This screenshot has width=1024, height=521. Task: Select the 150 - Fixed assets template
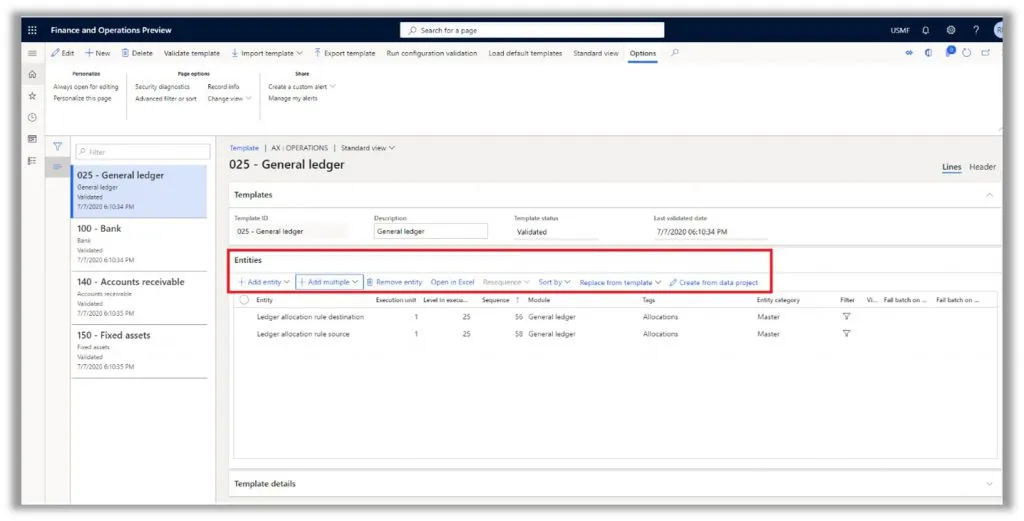(139, 352)
